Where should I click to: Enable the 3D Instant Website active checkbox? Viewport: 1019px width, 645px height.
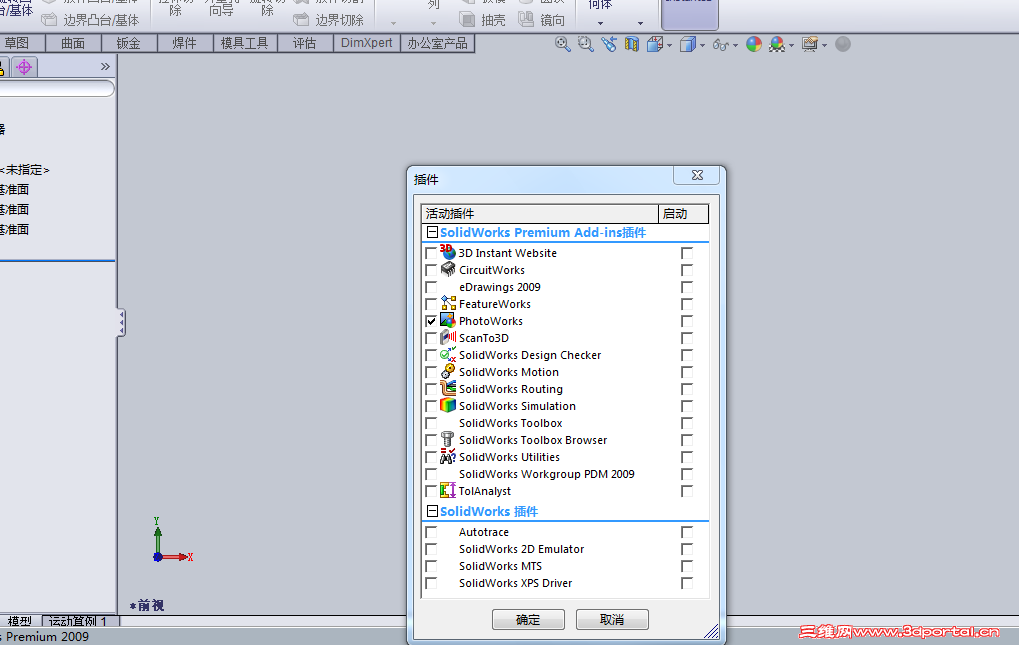click(x=431, y=253)
